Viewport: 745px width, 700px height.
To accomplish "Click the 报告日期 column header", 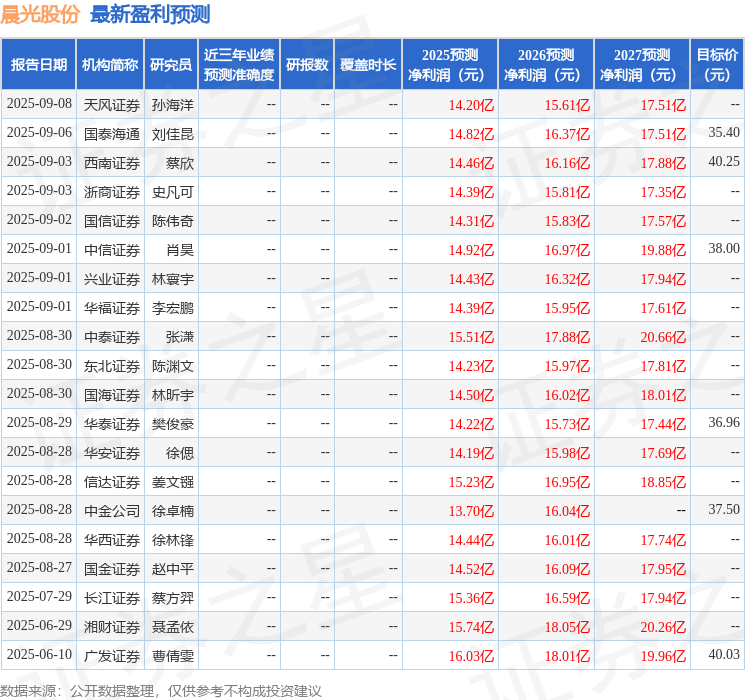I will tap(38, 65).
